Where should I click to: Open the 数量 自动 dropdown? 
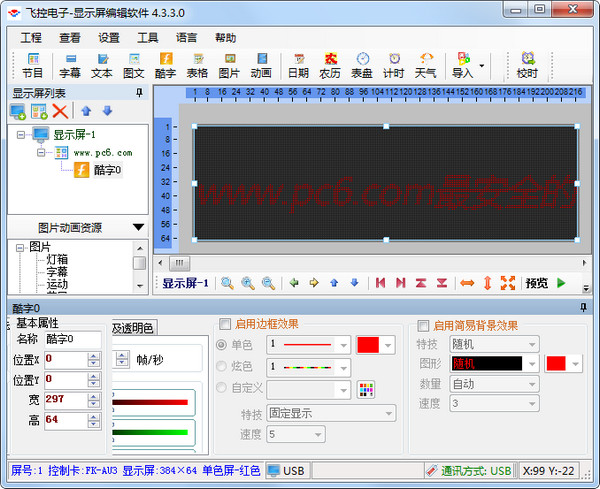pos(532,384)
